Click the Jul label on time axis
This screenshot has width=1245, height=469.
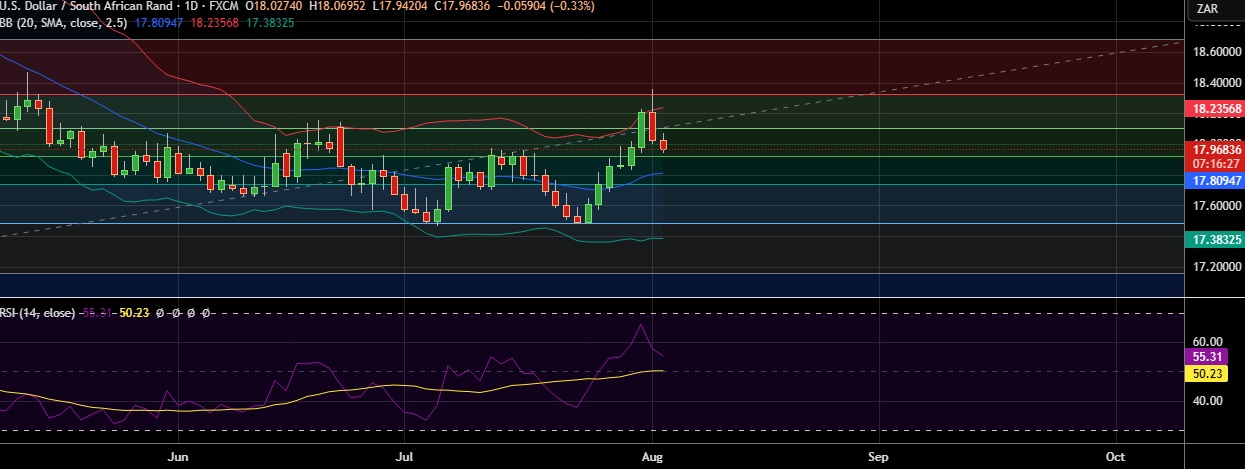click(x=404, y=456)
